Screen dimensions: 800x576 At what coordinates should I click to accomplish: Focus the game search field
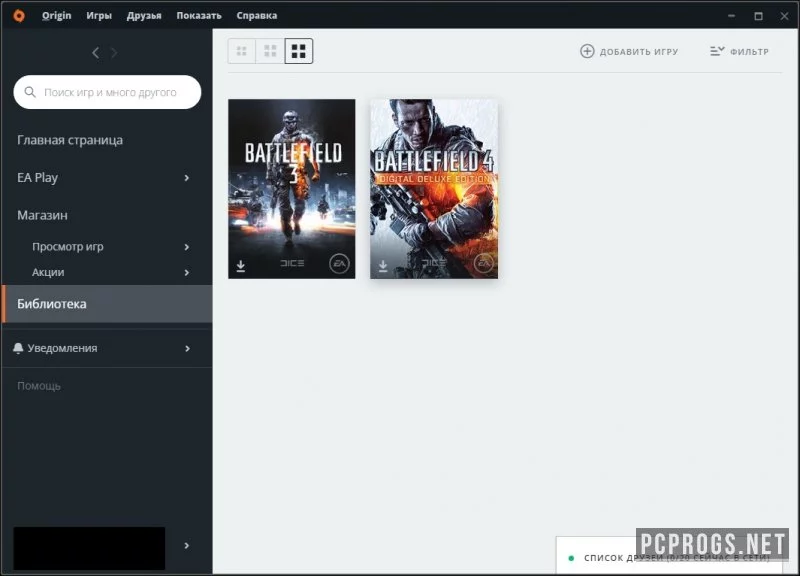(x=107, y=92)
